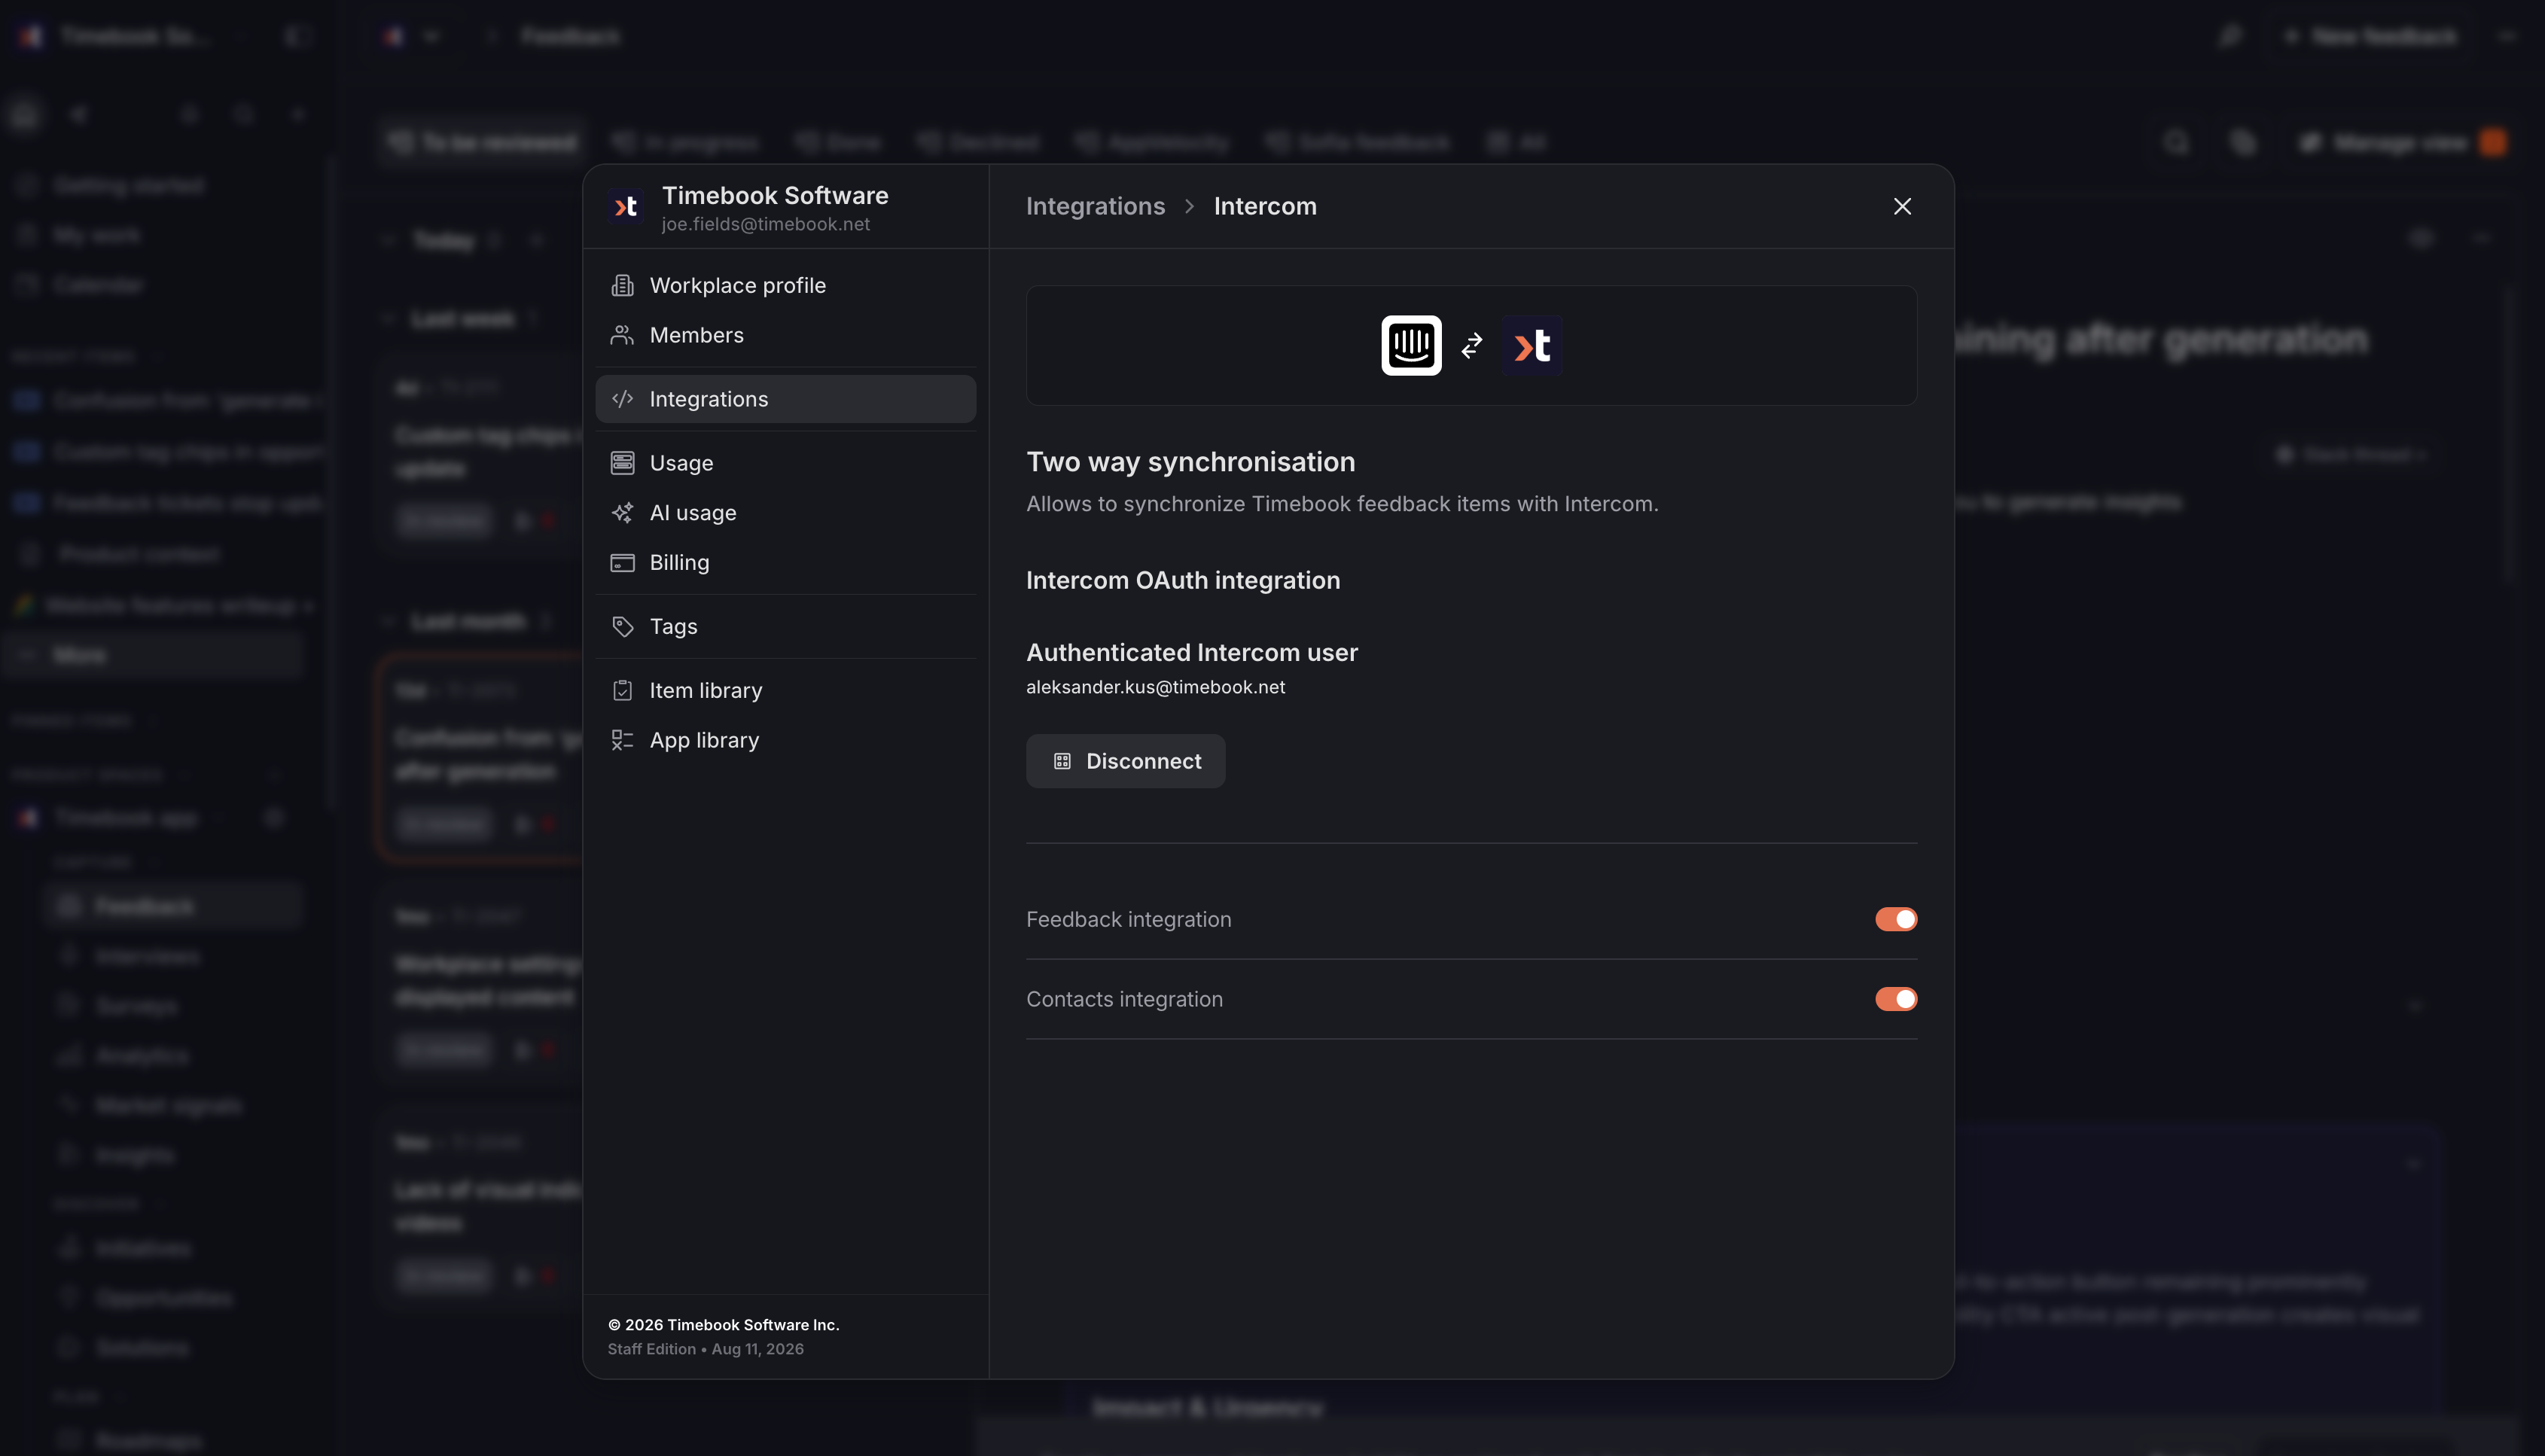The image size is (2545, 1456).
Task: Open the Members section
Action: [785, 335]
